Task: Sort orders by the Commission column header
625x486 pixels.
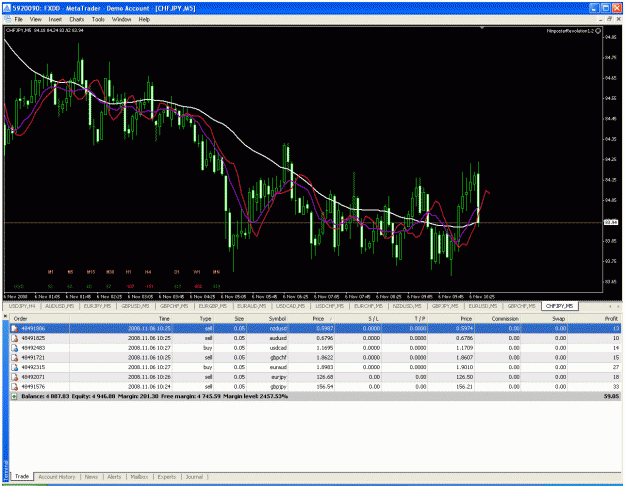Action: click(497, 319)
